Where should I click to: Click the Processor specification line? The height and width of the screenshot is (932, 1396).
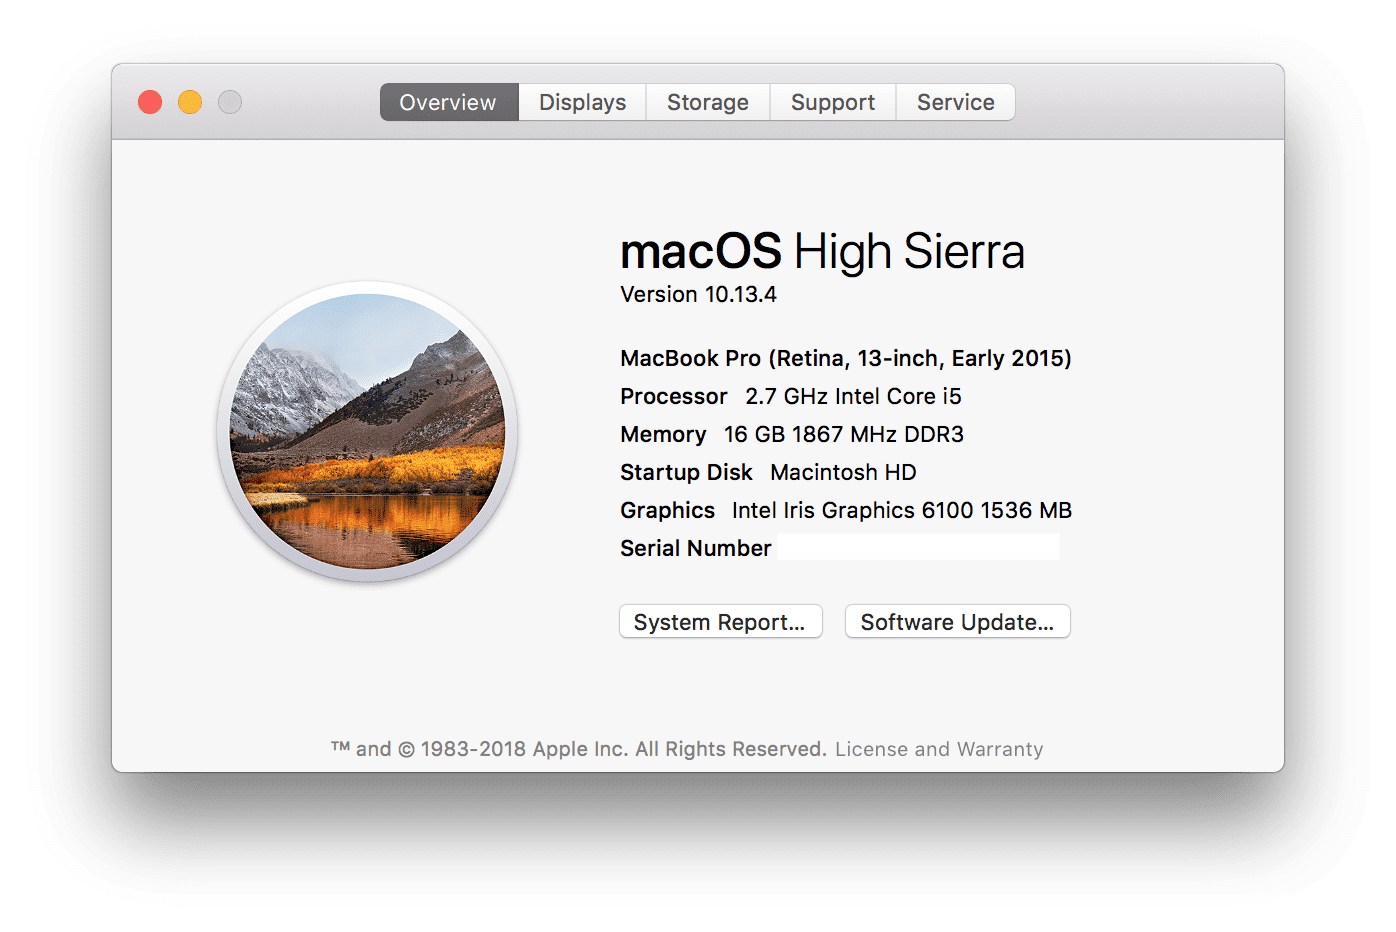point(790,396)
